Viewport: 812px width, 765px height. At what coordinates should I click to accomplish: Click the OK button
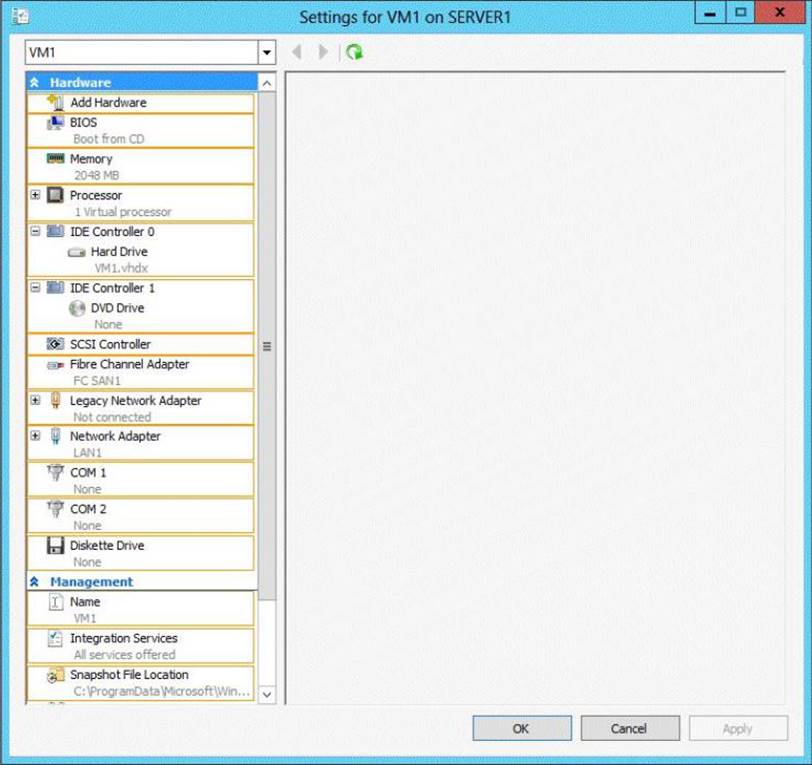521,728
